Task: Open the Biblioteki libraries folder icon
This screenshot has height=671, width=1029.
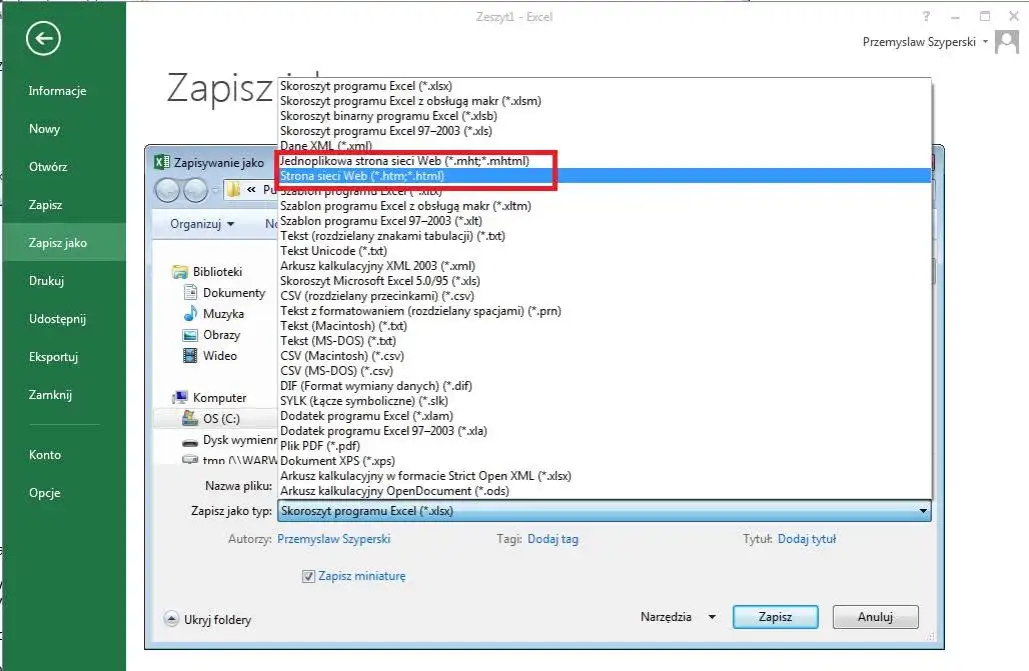Action: [x=180, y=272]
